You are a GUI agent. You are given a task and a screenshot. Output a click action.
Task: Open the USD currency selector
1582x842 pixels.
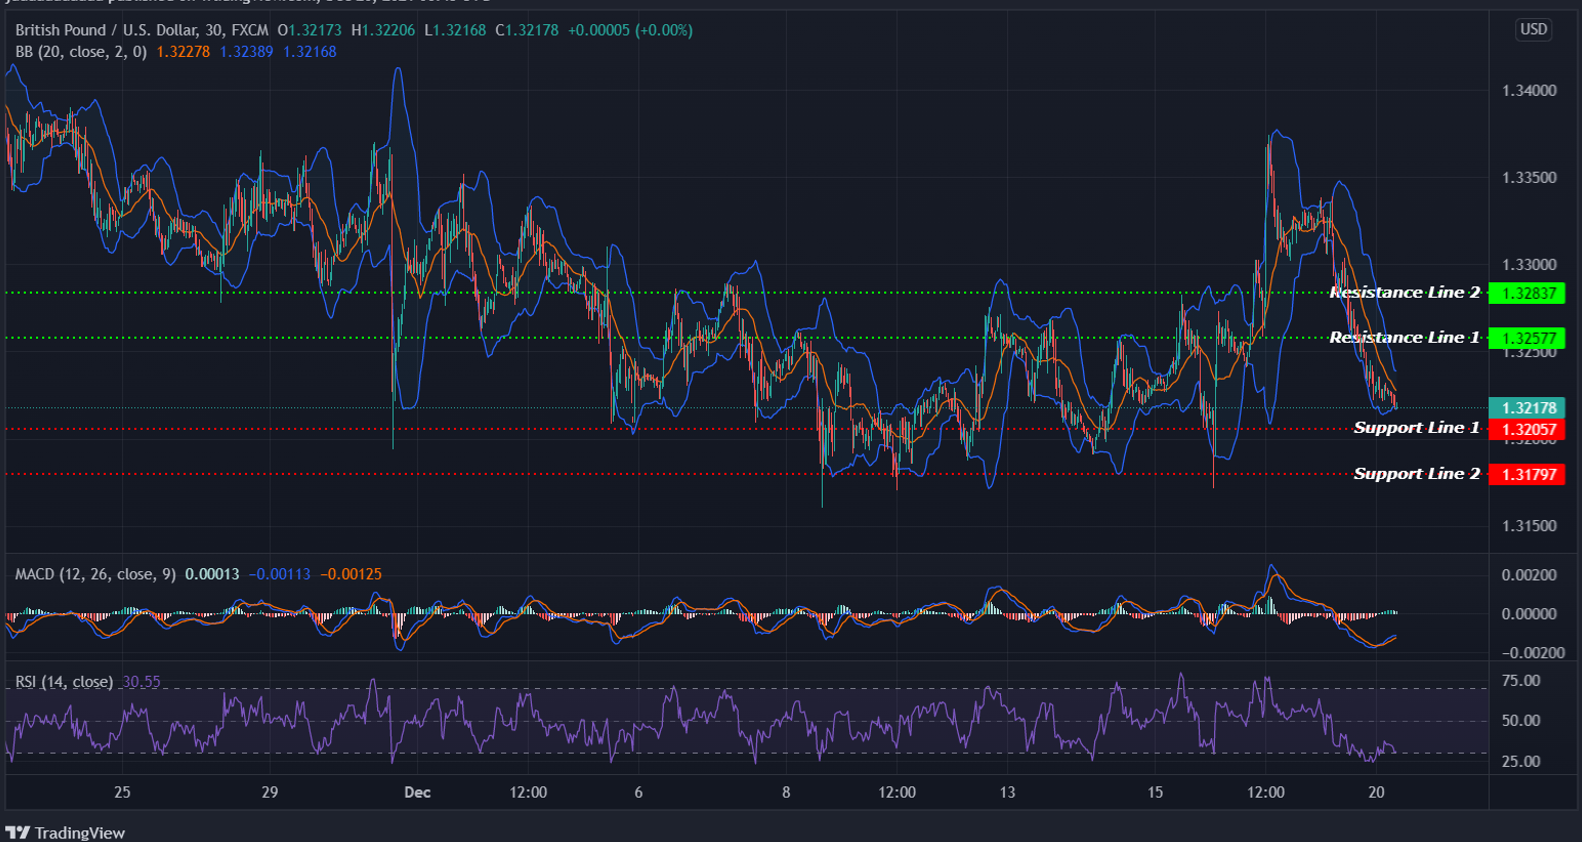(x=1533, y=29)
